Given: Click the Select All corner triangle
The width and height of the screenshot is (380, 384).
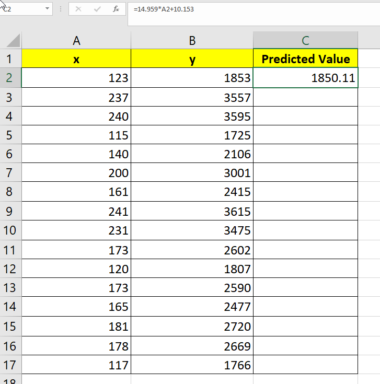Looking at the screenshot, I should pos(13,41).
